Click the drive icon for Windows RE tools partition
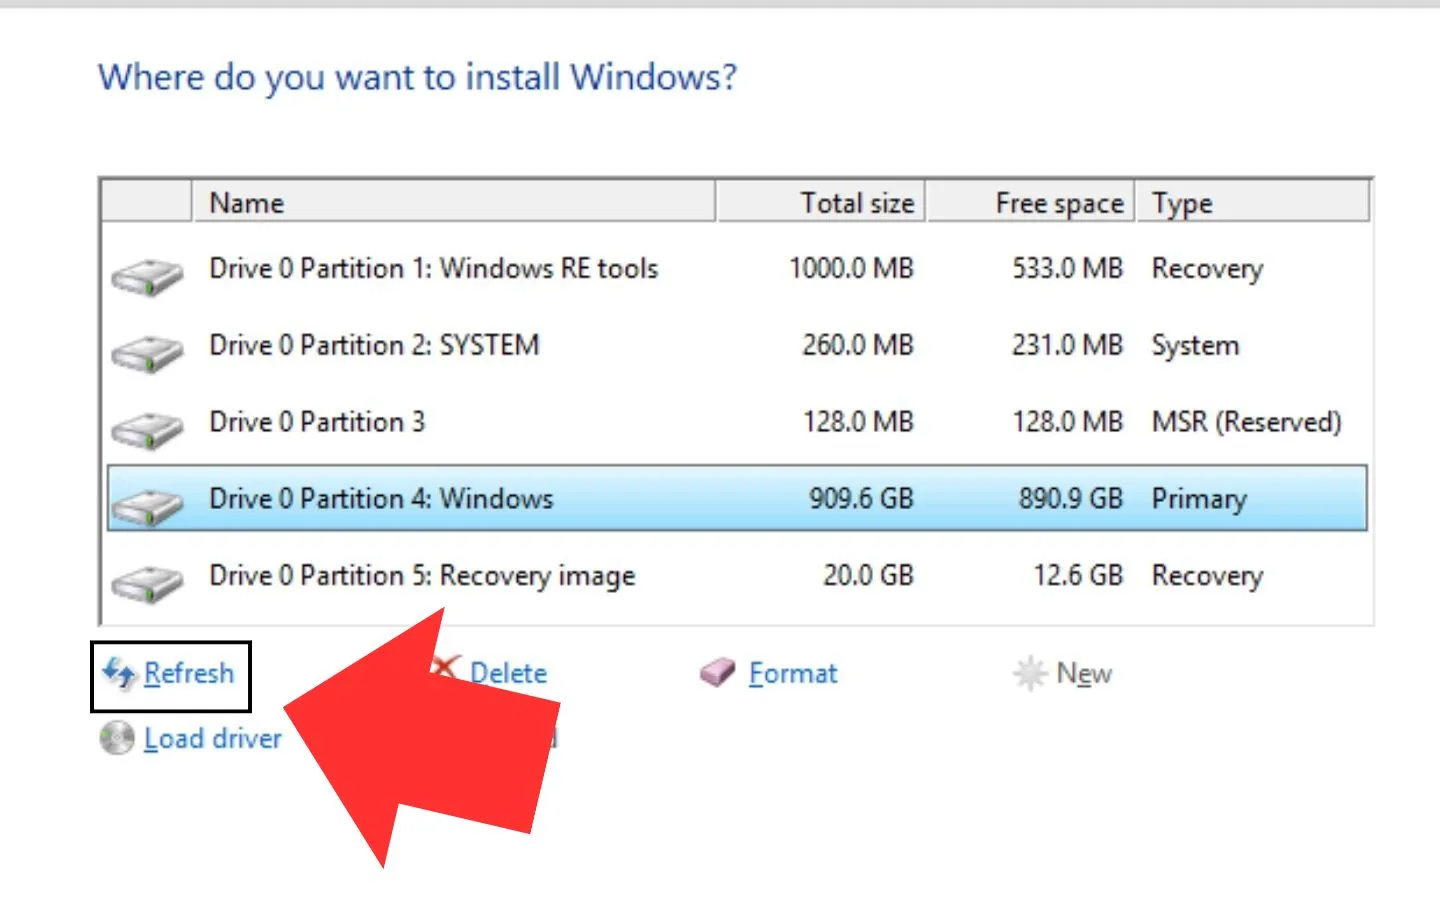The width and height of the screenshot is (1440, 900). [x=146, y=276]
